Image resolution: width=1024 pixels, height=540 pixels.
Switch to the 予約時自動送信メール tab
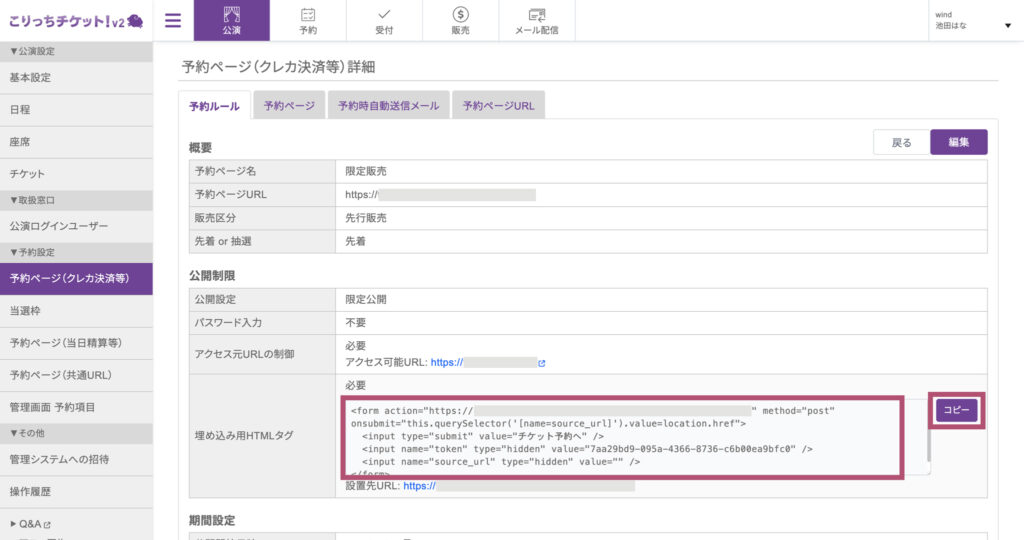click(388, 105)
